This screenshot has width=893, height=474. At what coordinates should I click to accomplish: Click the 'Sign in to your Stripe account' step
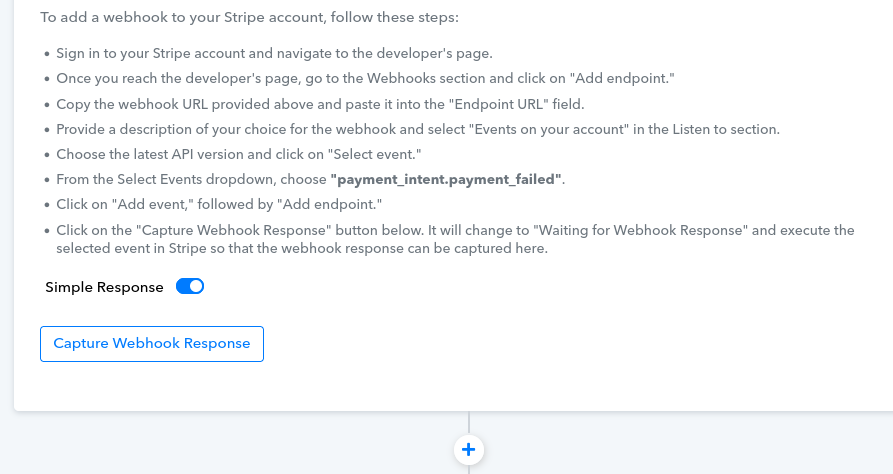point(274,54)
